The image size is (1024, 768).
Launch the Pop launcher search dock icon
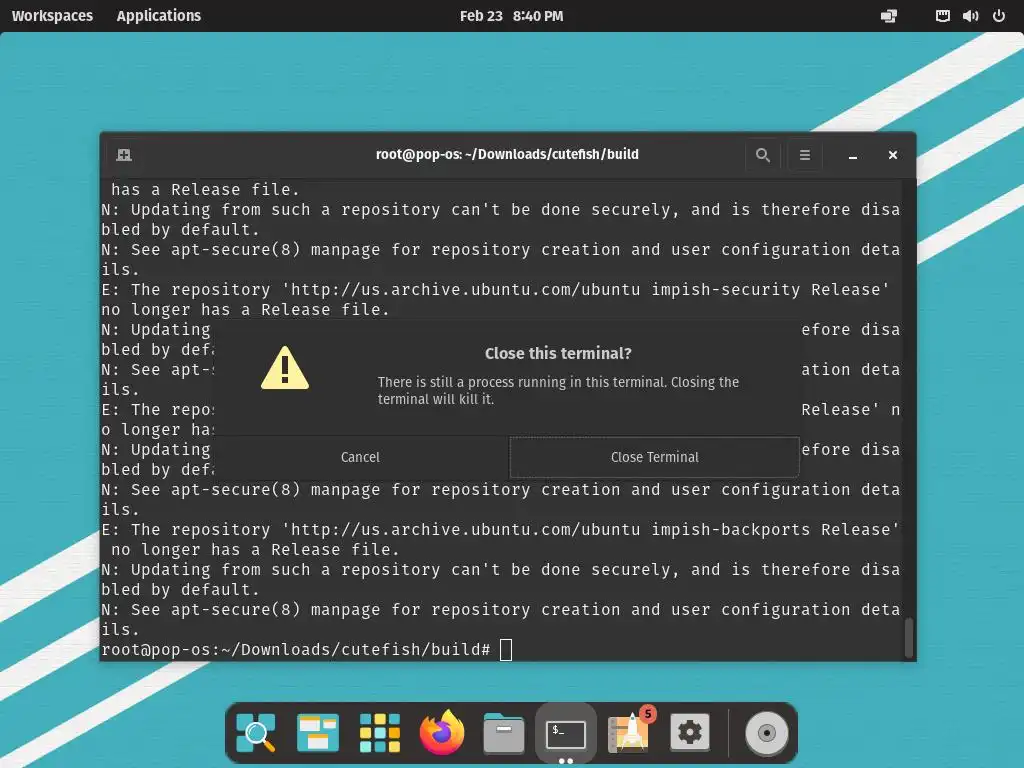click(255, 733)
